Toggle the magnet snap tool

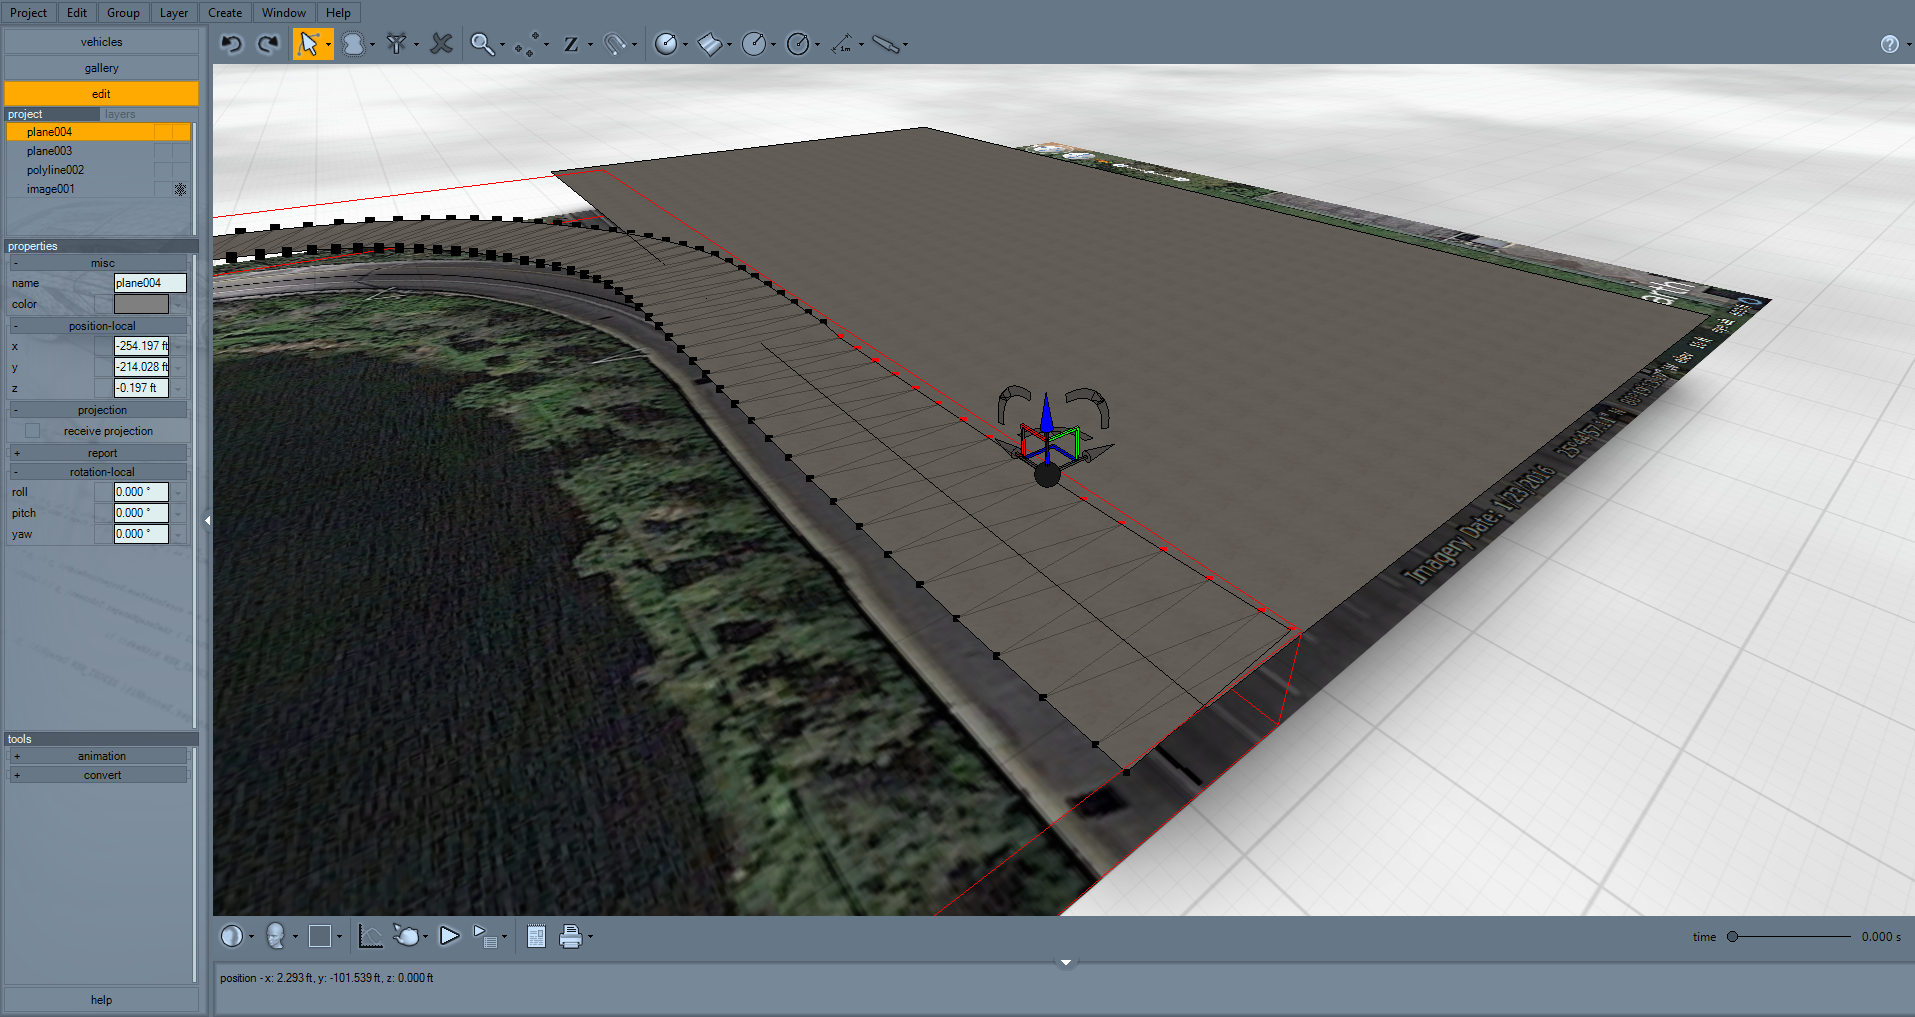[615, 44]
